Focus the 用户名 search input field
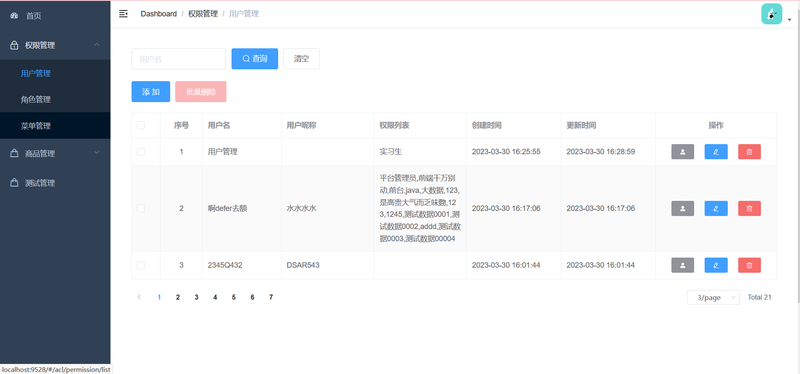Image resolution: width=800 pixels, height=374 pixels. pos(179,59)
